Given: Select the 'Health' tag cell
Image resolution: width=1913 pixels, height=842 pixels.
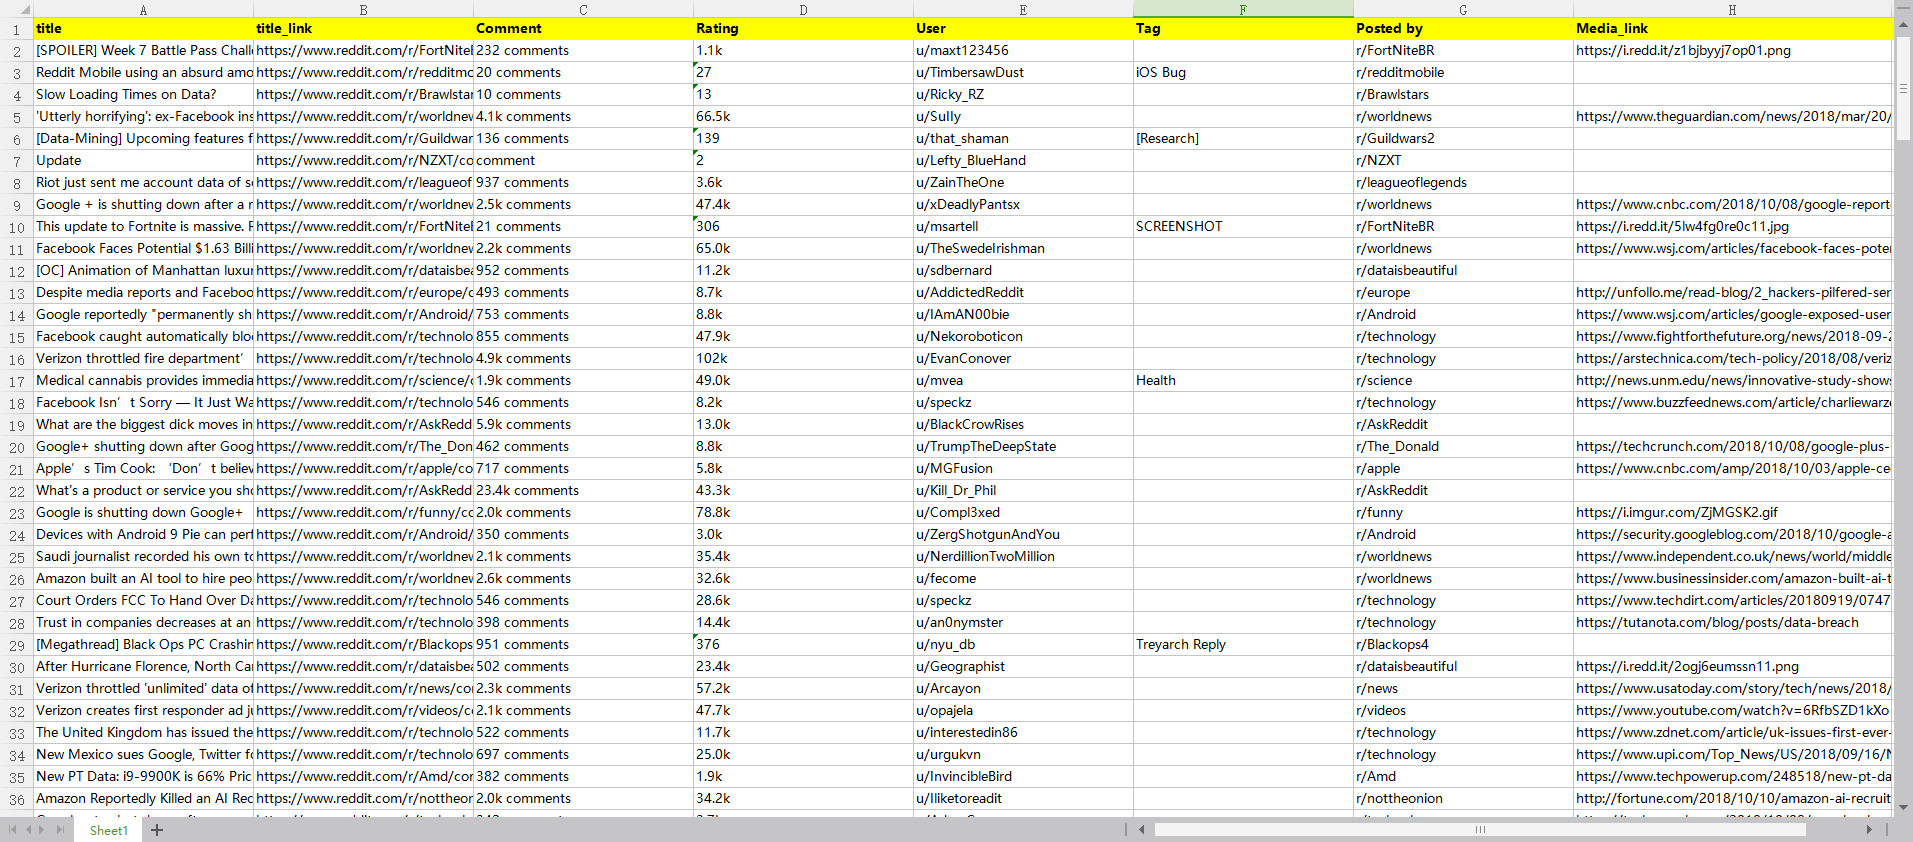Looking at the screenshot, I should [1243, 380].
